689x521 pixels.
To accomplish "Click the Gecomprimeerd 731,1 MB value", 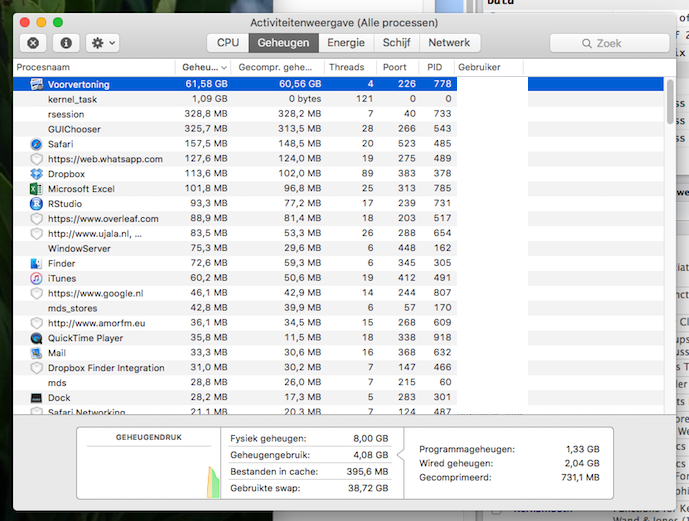I will tap(580, 478).
